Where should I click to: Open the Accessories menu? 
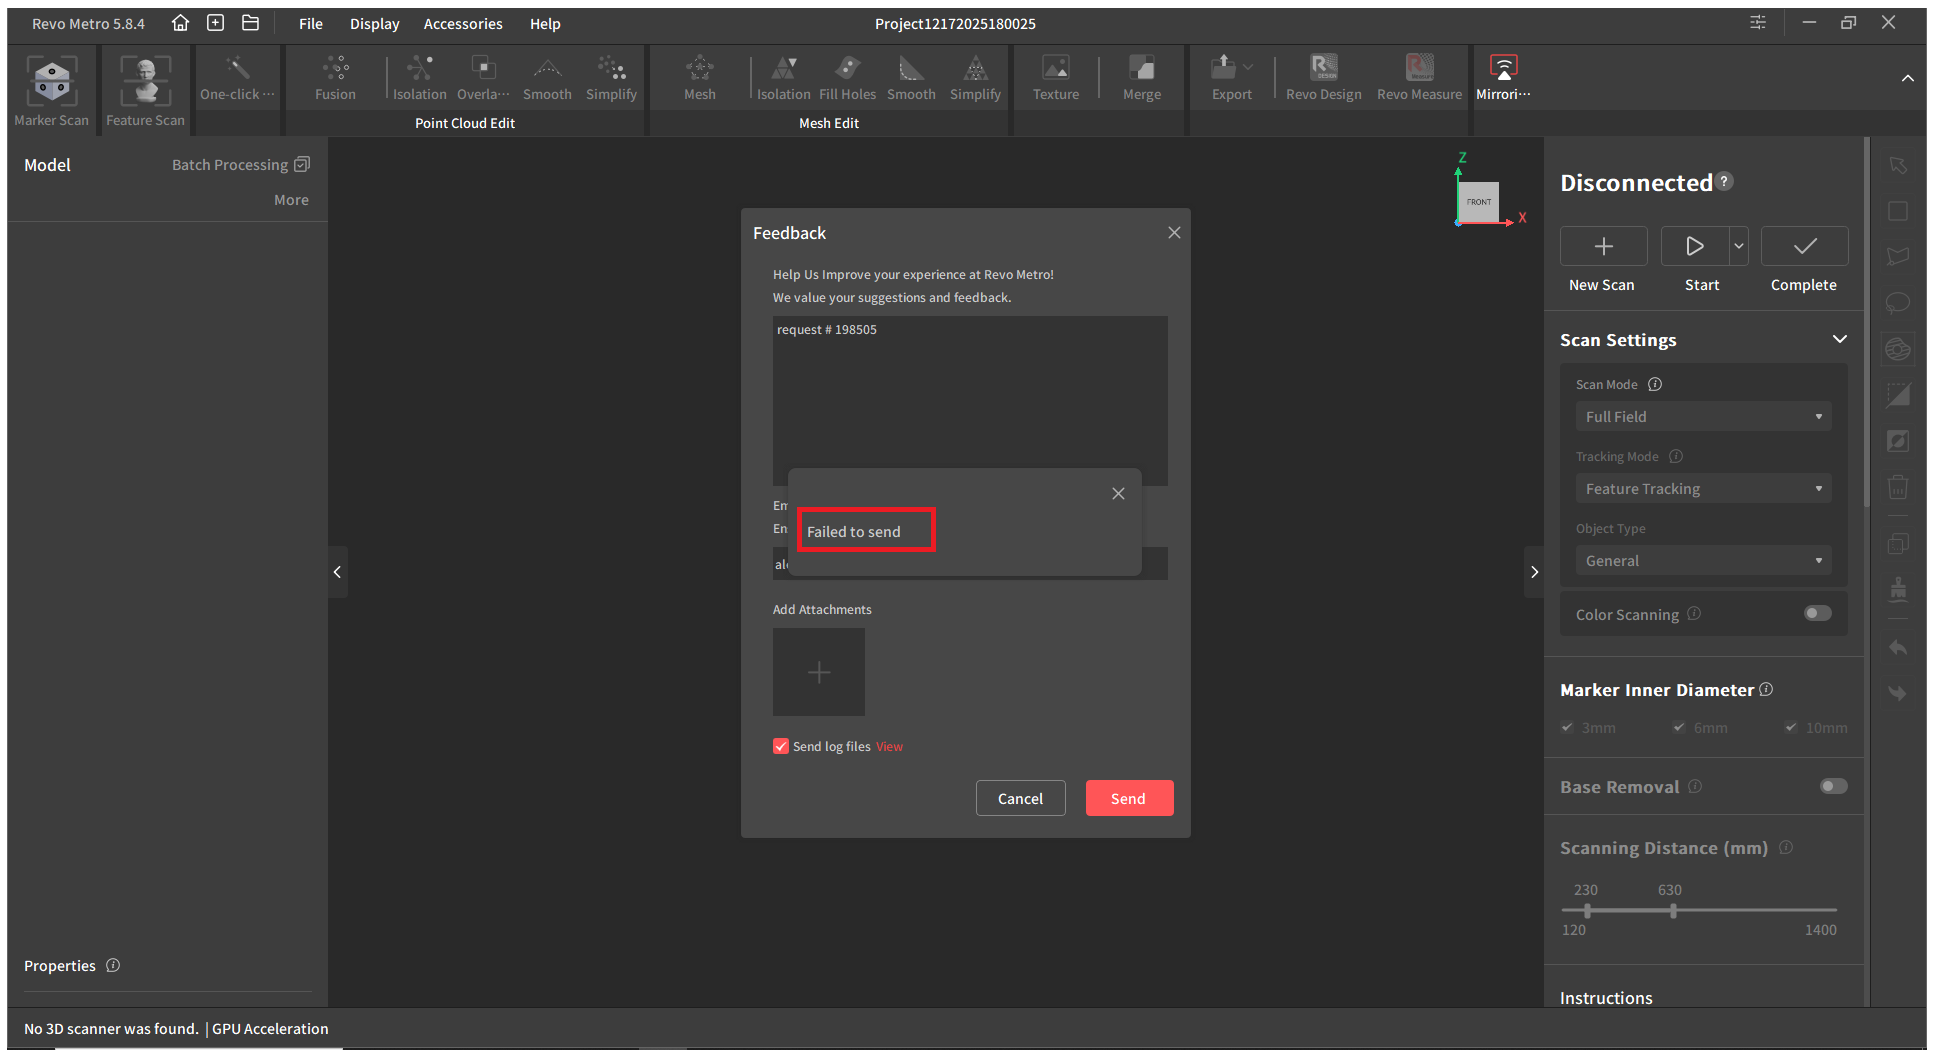click(462, 24)
